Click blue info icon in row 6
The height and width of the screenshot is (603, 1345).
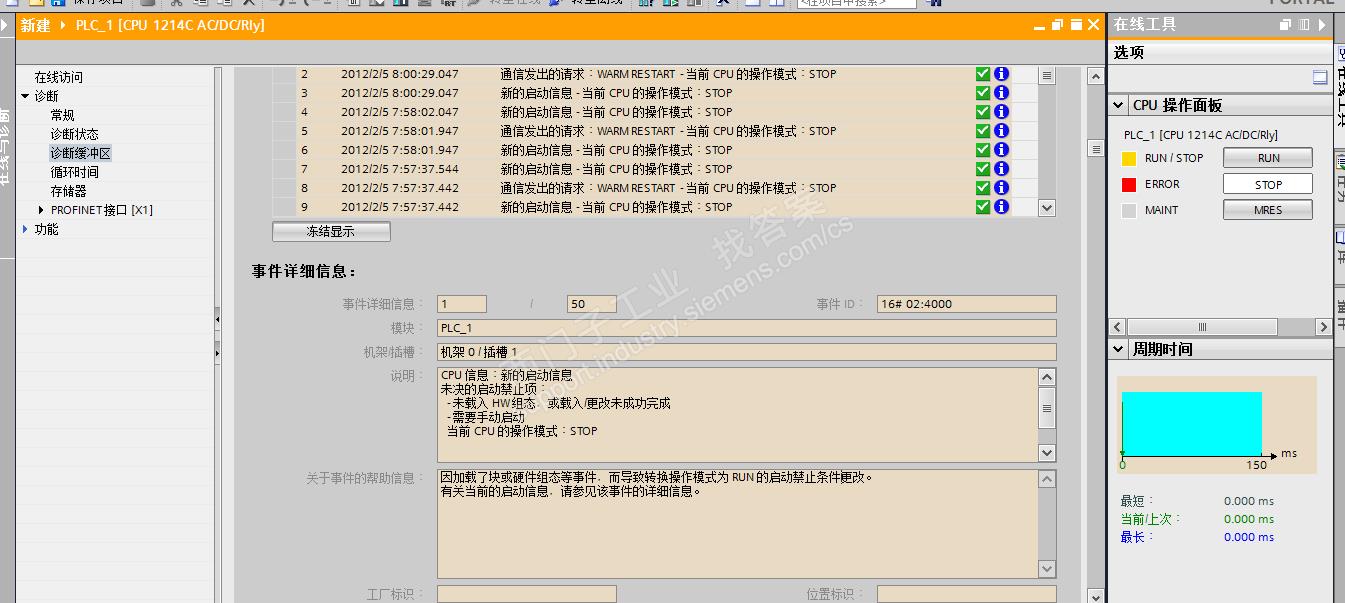pyautogui.click(x=1001, y=150)
